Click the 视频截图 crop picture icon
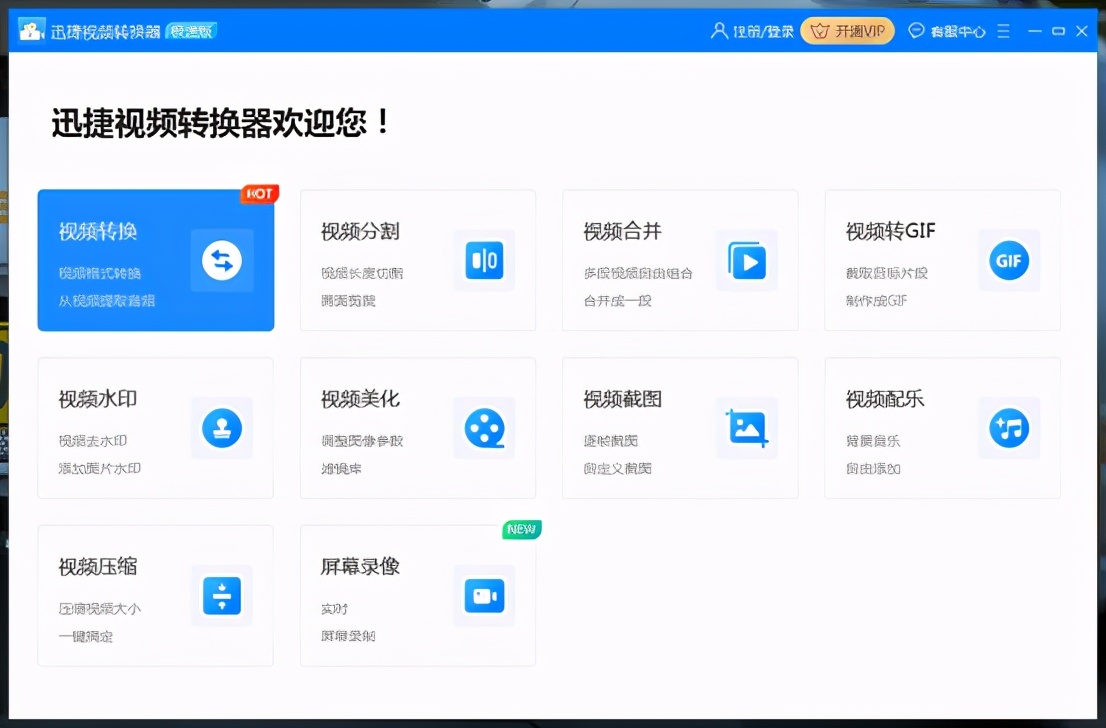Screen dimensions: 1106x728 pos(747,428)
